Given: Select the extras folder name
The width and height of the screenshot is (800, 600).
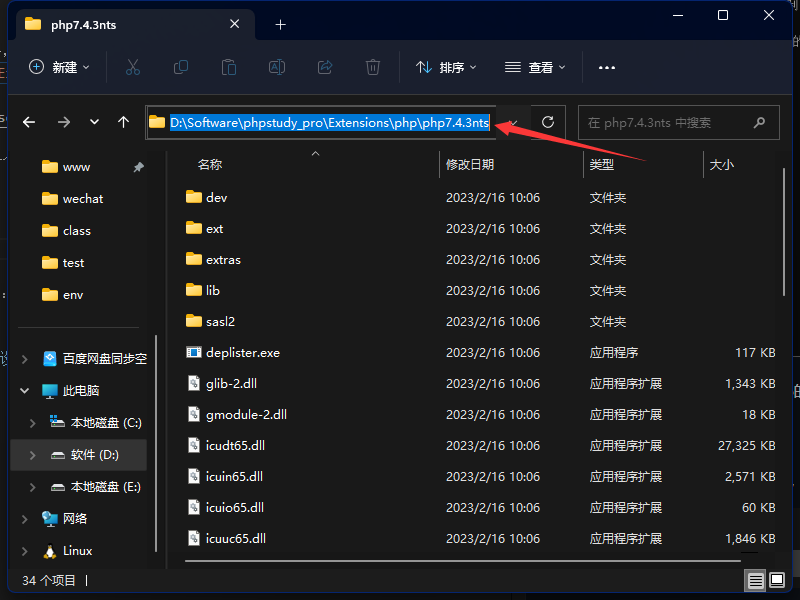Looking at the screenshot, I should (223, 260).
